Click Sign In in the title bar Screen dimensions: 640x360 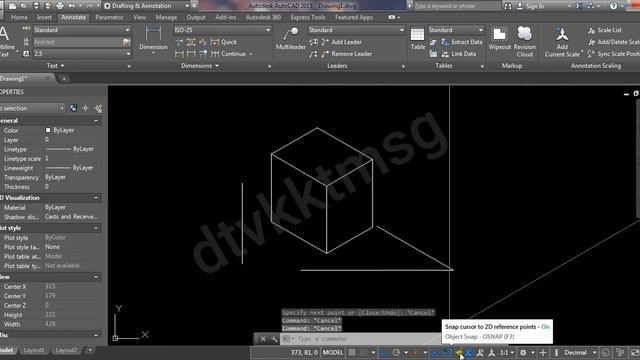535,6
